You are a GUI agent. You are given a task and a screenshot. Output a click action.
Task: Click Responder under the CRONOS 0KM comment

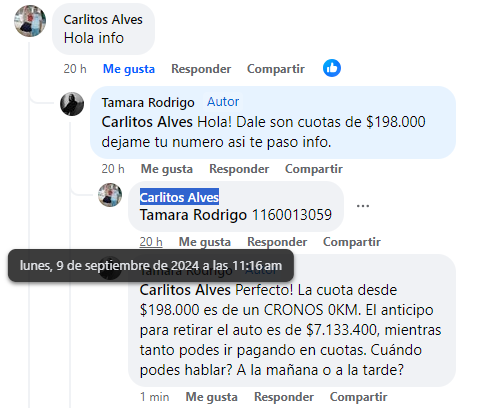tap(284, 397)
